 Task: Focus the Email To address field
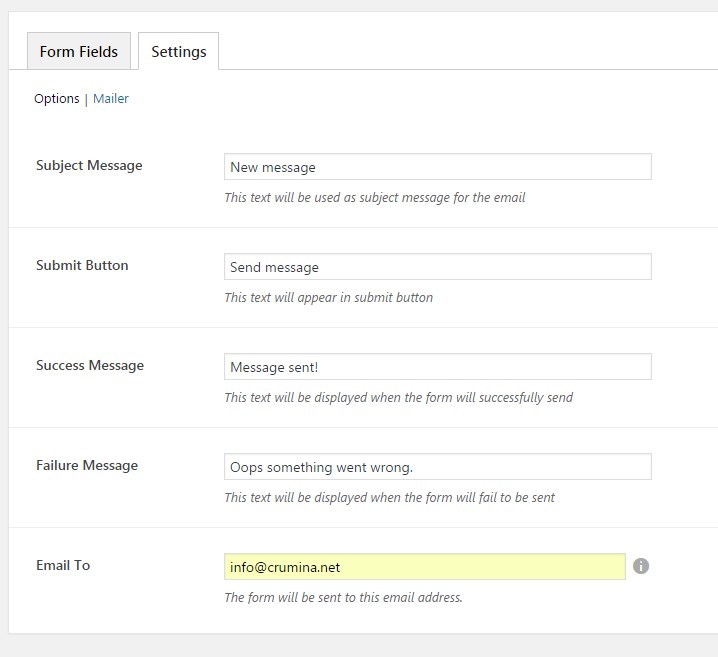[424, 567]
